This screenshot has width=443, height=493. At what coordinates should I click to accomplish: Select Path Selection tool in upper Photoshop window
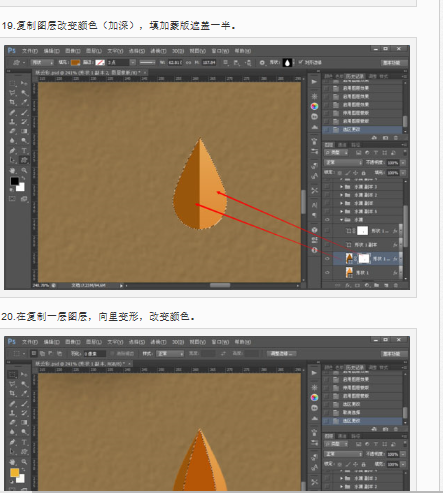[13, 160]
